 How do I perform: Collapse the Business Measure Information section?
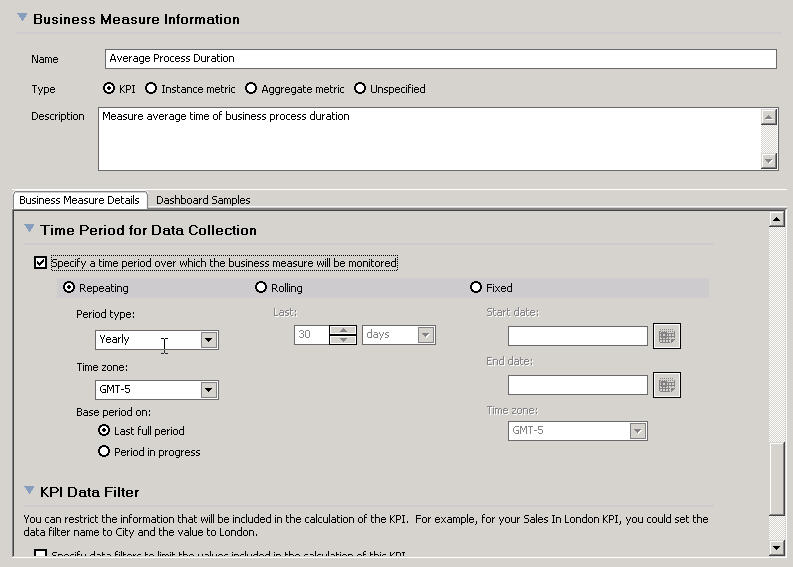(x=22, y=18)
